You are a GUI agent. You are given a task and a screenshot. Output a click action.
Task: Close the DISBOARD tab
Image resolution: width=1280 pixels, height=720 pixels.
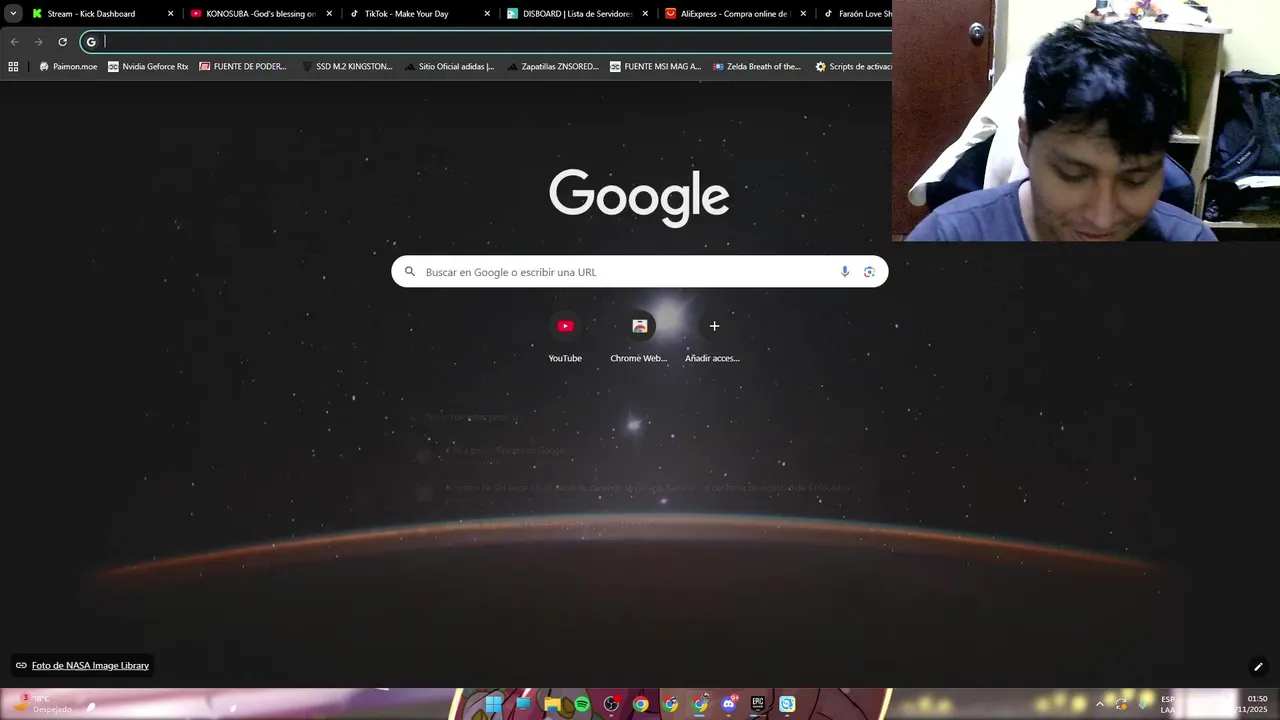point(645,14)
